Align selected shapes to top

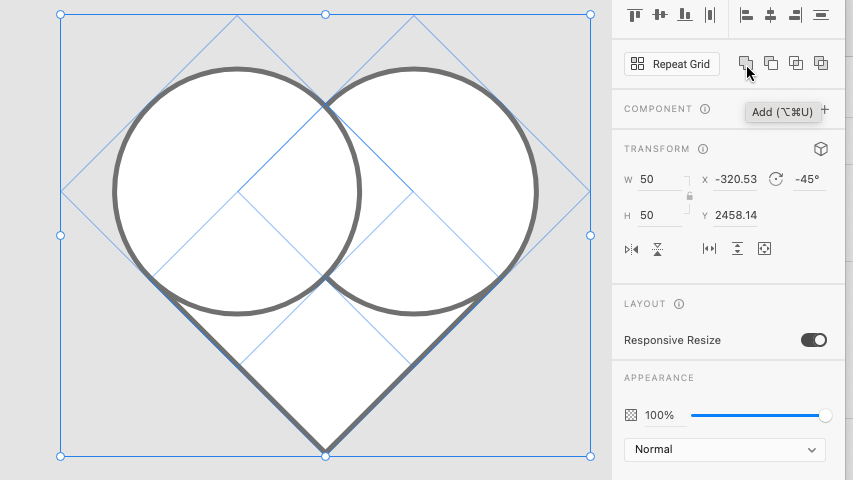click(x=634, y=15)
